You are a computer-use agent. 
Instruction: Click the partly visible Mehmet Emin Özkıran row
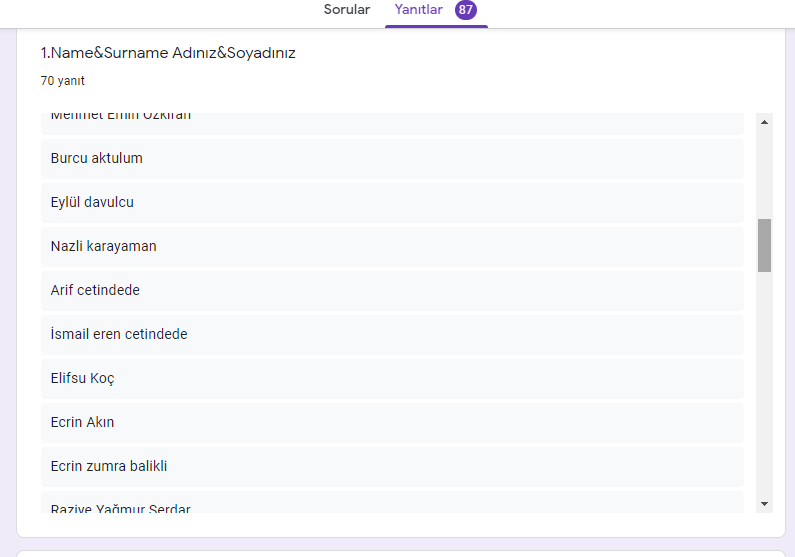pos(392,122)
